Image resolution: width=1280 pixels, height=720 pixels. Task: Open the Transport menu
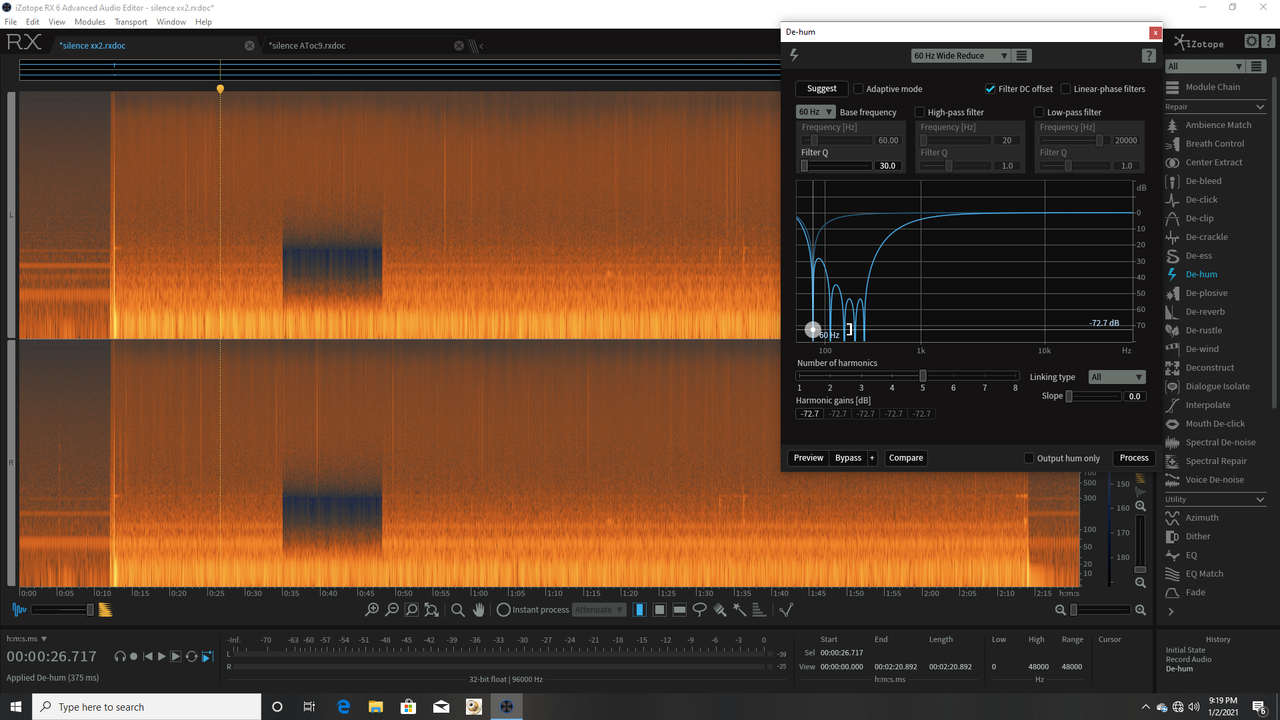[131, 22]
